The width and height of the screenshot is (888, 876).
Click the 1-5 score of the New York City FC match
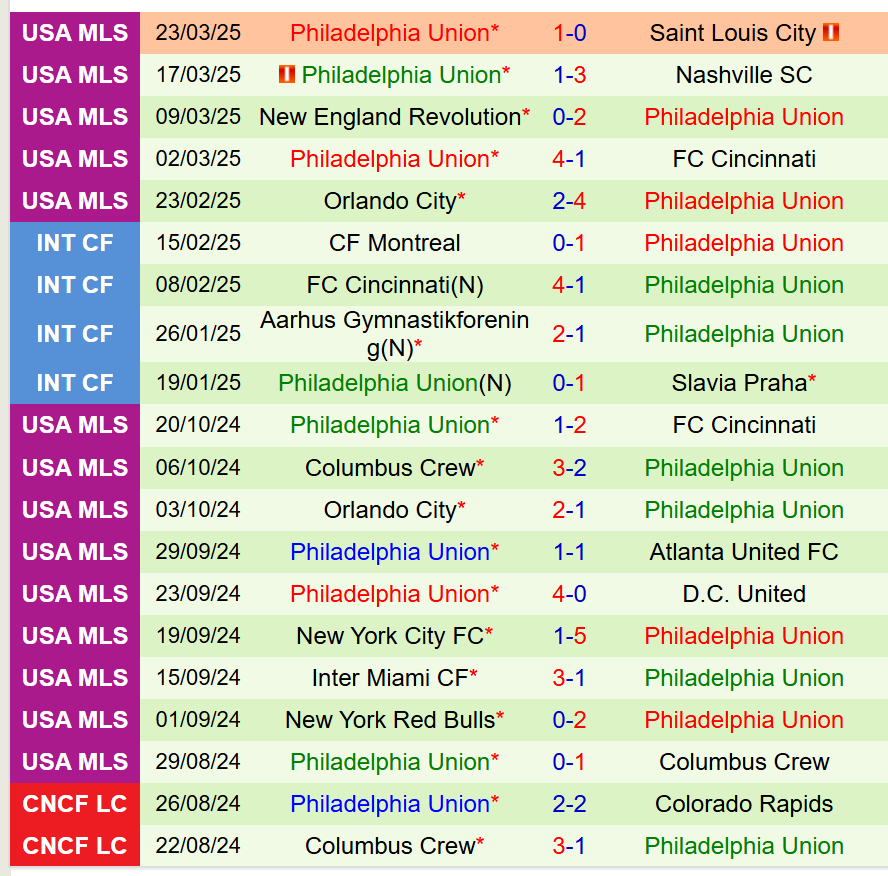[x=569, y=636]
